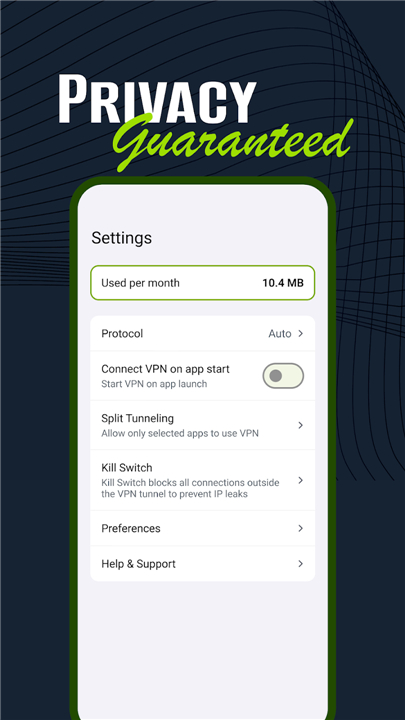The image size is (405, 720).
Task: Click the 10.4 MB usage value
Action: pyautogui.click(x=283, y=283)
